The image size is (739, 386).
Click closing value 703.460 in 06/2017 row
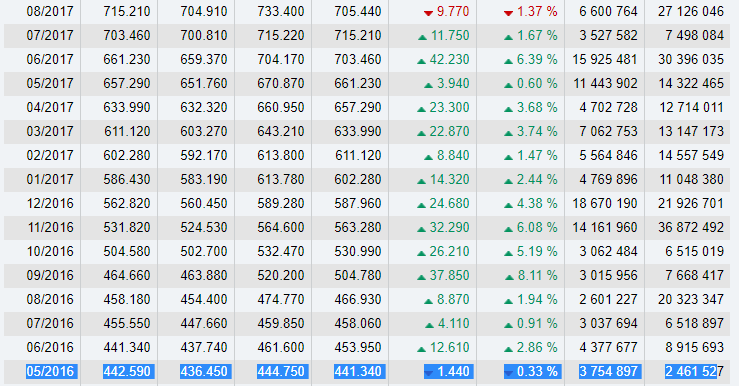(x=358, y=59)
